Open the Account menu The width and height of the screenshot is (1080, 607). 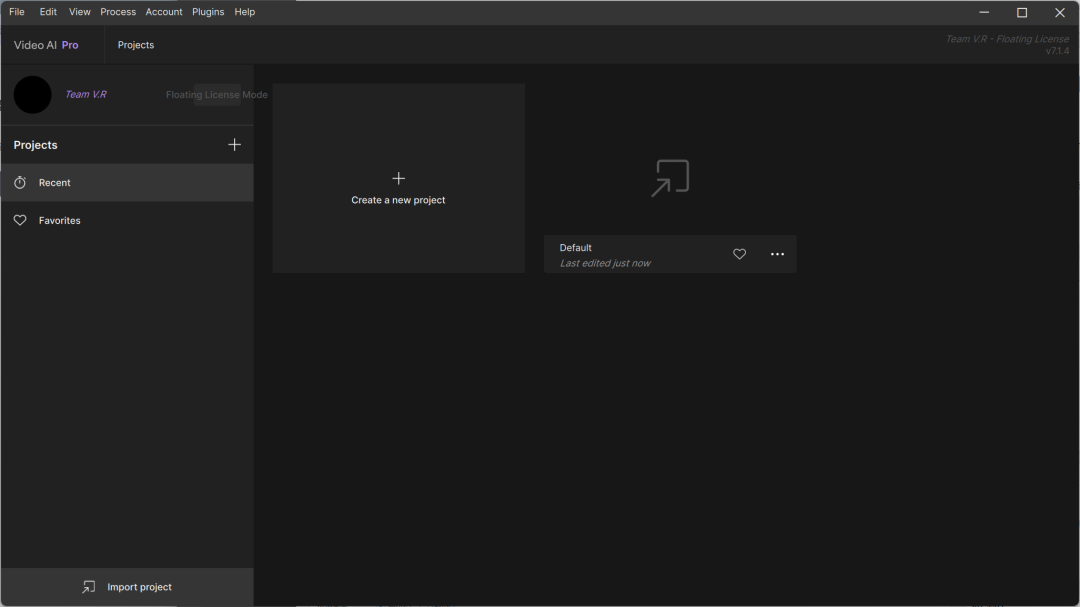(164, 12)
